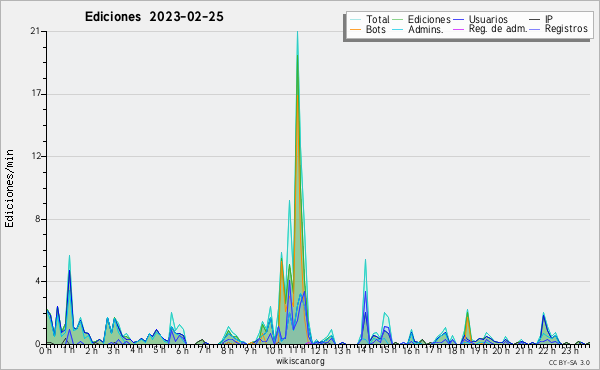Viewport: 600px width, 370px height.
Task: Click the magenta Reg. de adm. legend swatch
Action: click(x=458, y=29)
